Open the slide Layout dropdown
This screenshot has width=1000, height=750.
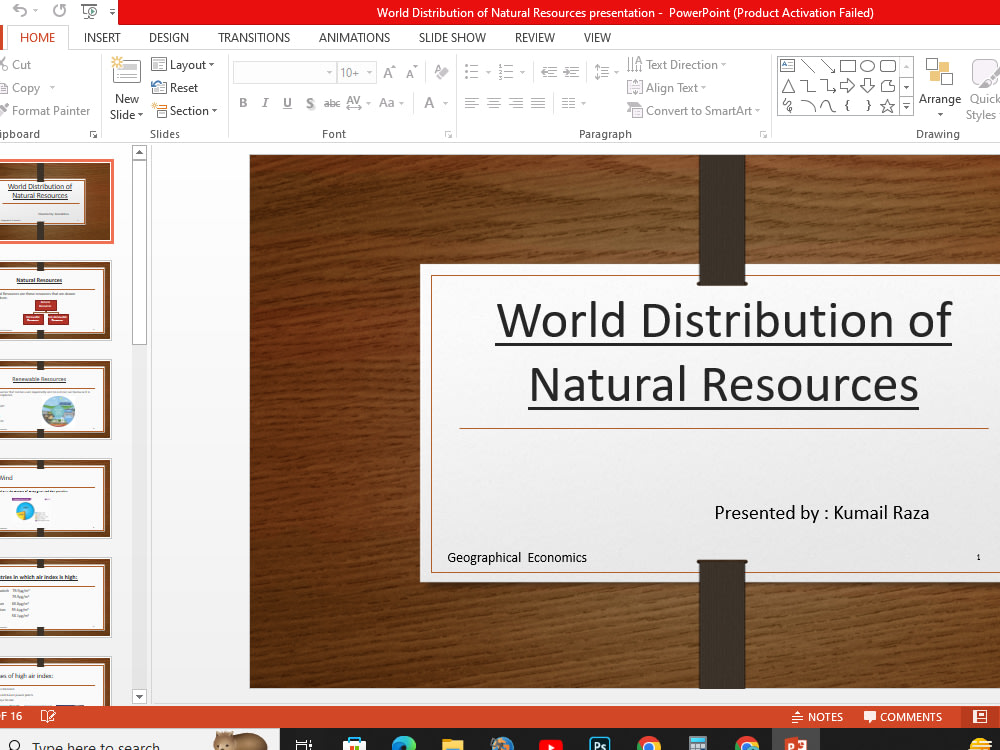click(x=183, y=64)
